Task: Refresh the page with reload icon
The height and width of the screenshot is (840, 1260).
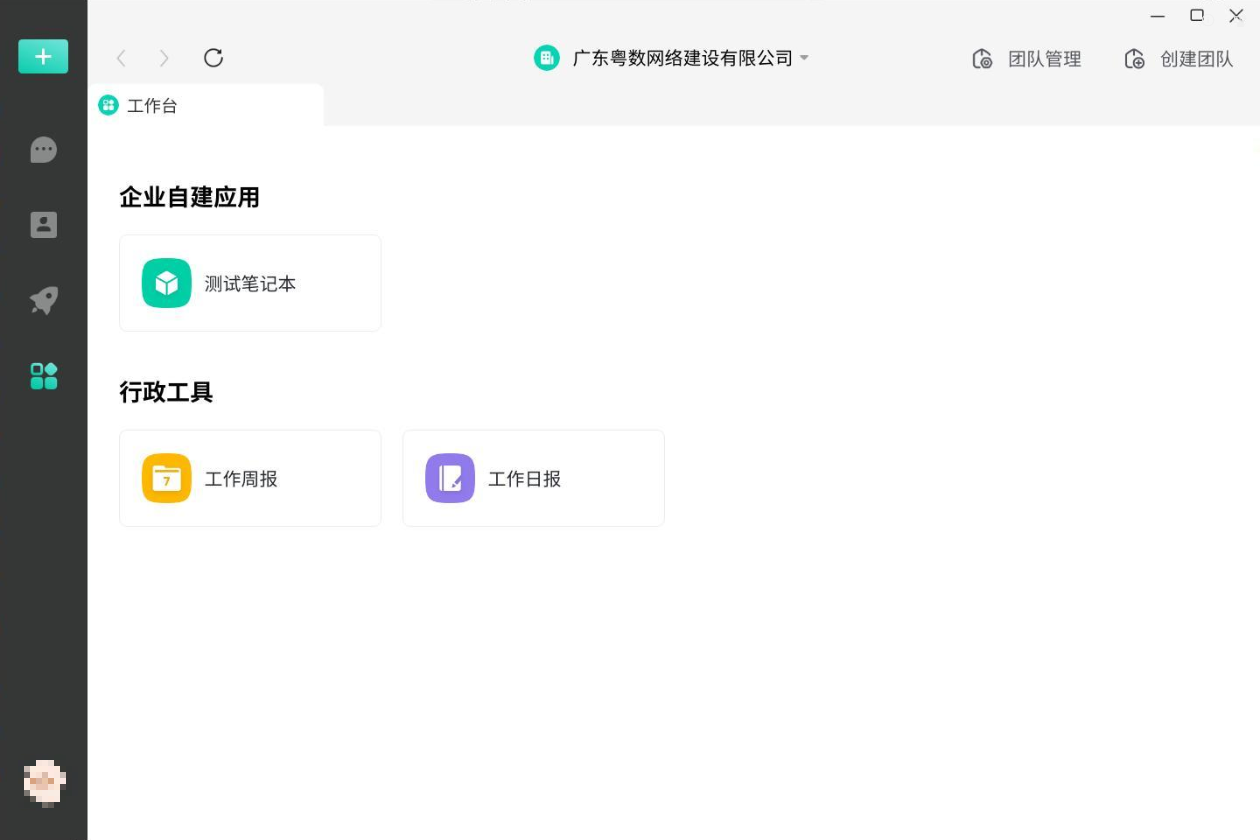Action: 213,58
